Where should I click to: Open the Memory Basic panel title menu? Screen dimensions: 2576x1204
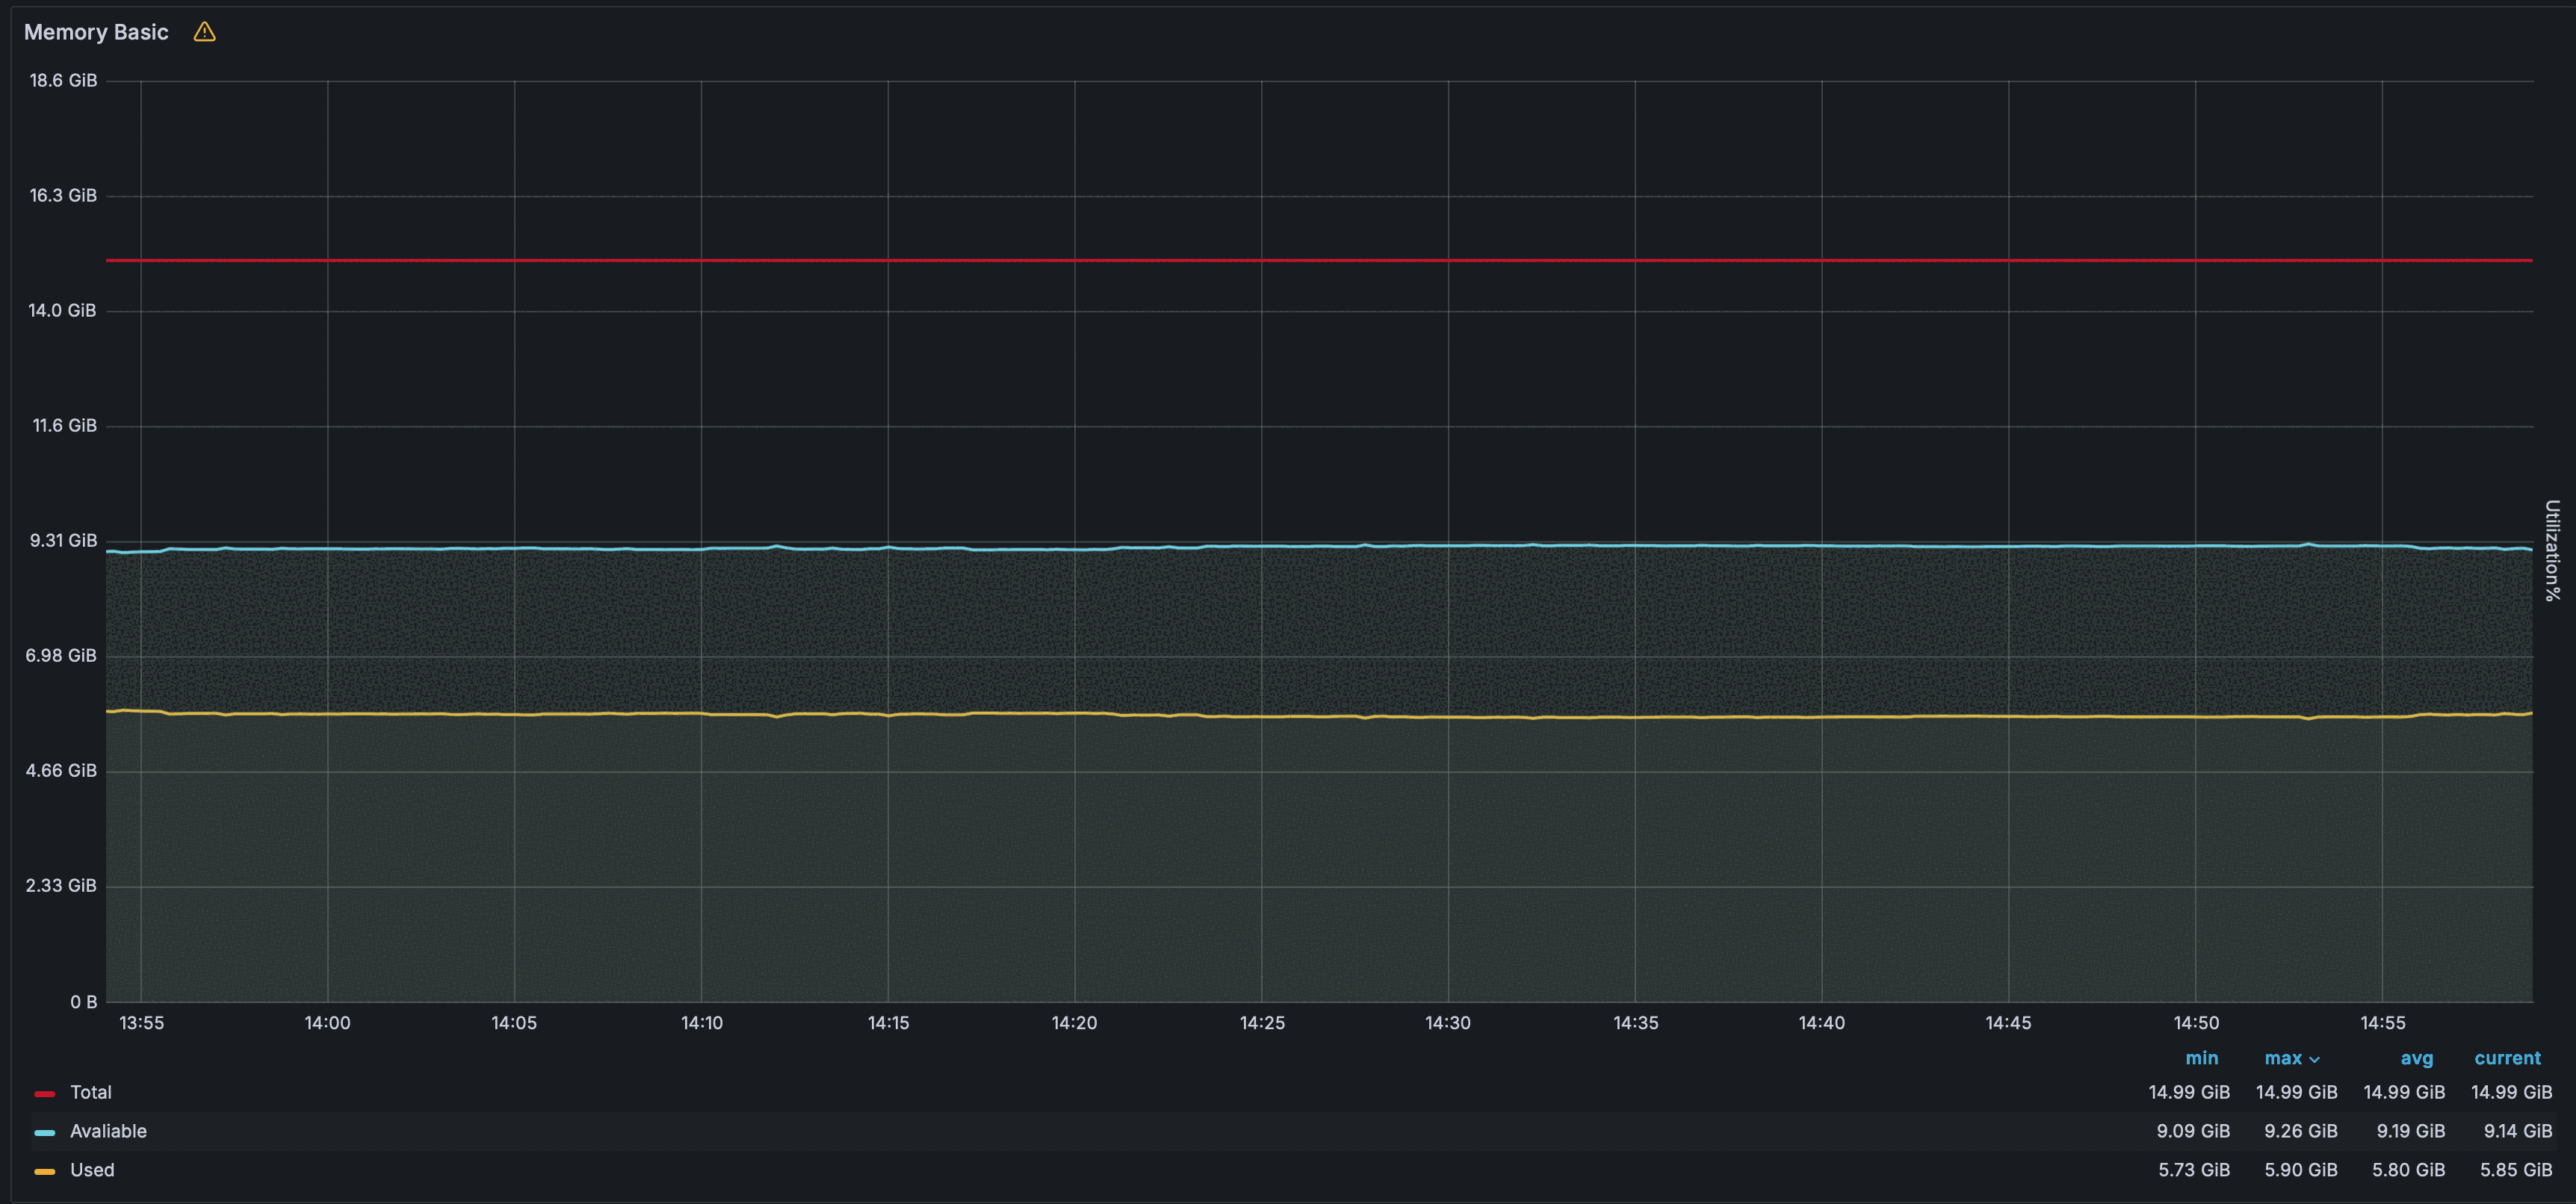[96, 32]
